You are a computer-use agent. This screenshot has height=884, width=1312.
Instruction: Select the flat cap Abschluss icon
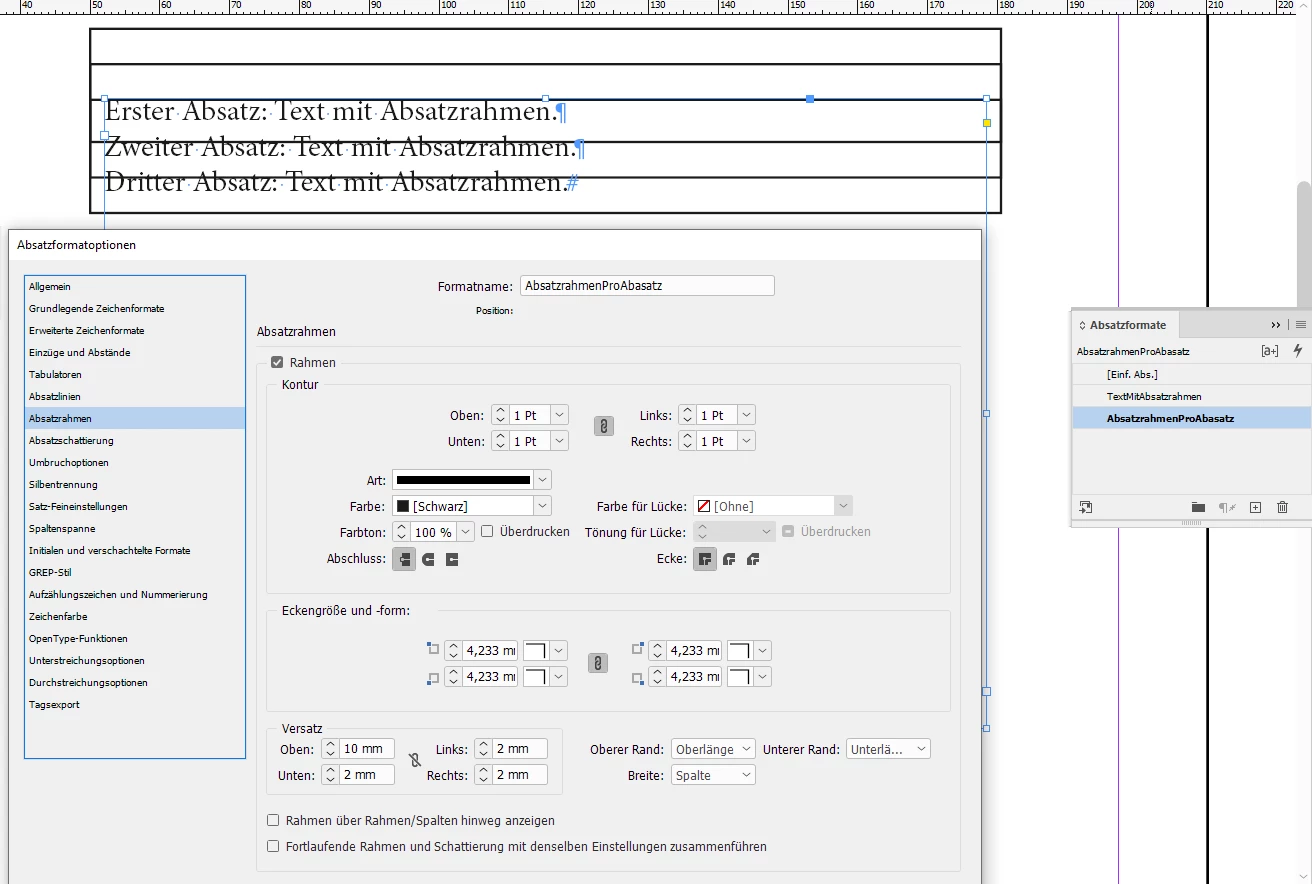coord(404,559)
